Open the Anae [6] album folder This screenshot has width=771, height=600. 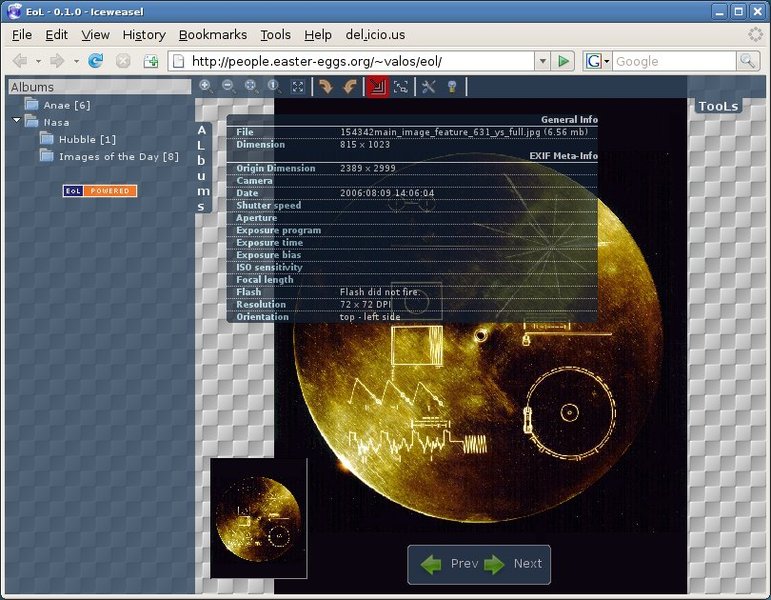(x=58, y=105)
